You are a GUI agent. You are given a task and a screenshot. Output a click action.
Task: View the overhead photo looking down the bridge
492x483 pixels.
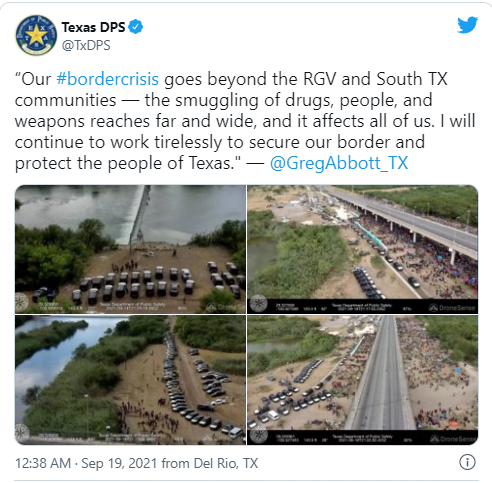pos(363,380)
